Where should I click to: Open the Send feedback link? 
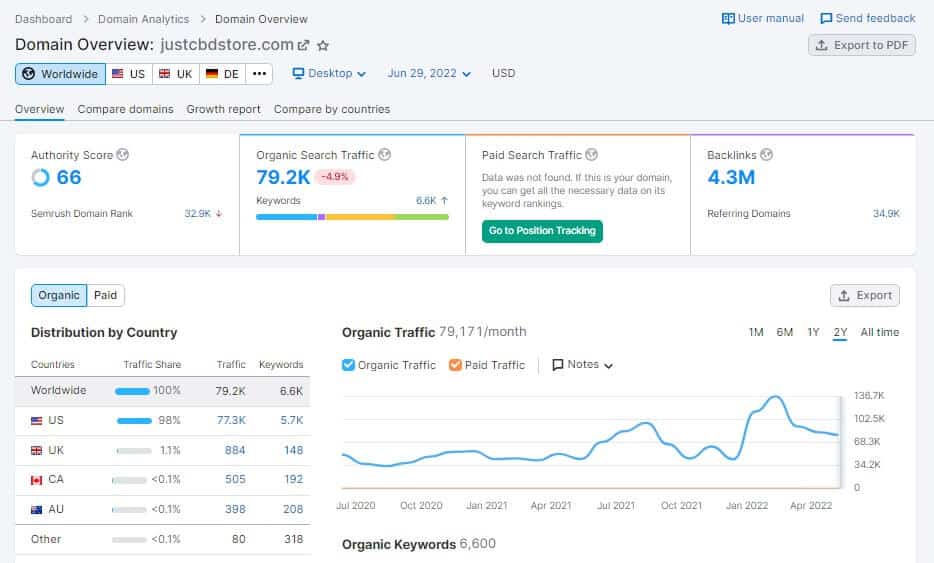coord(868,18)
